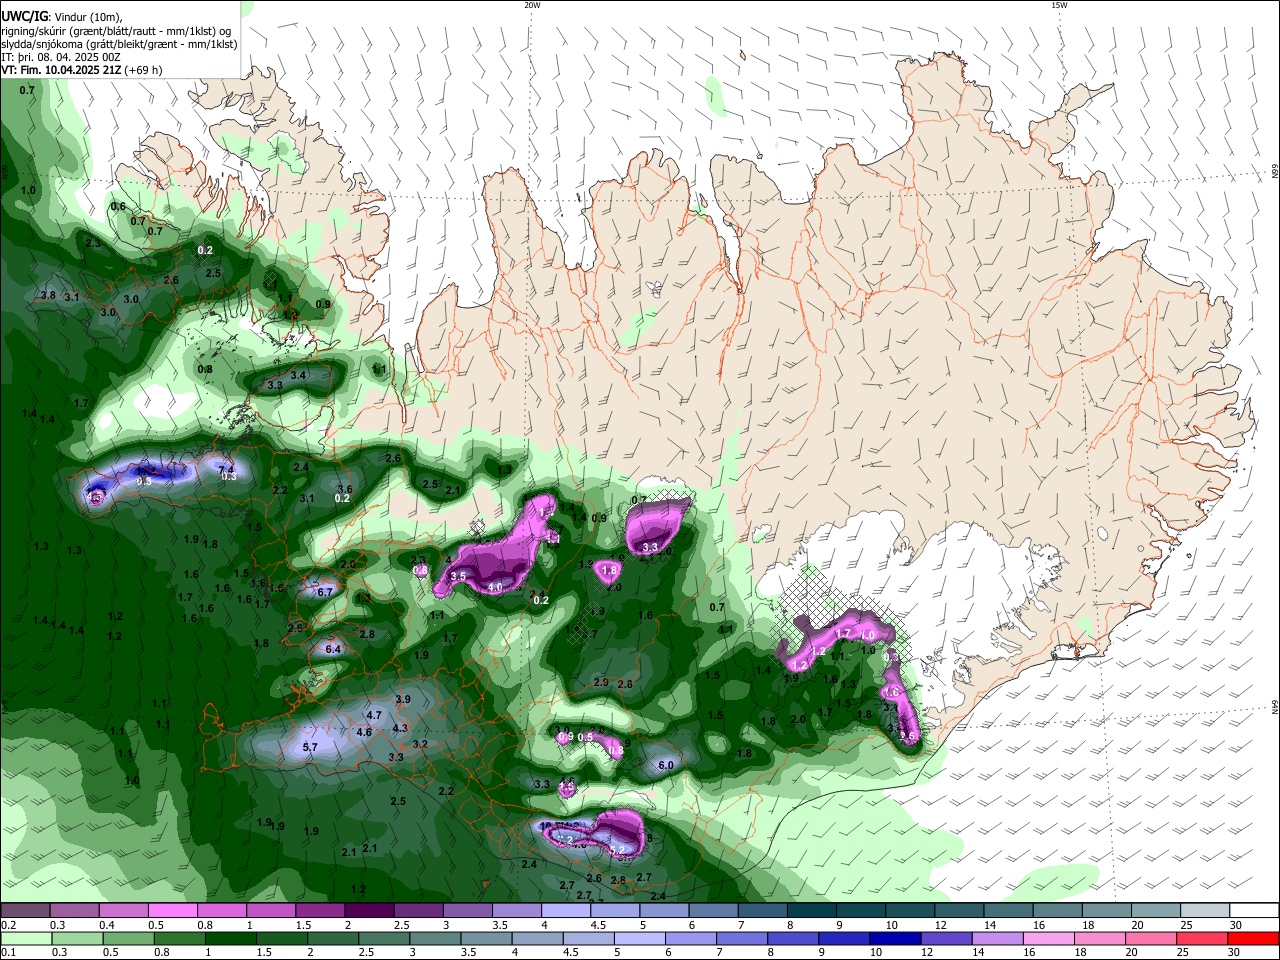
Task: Click the 'rigning/skúrir' description line
Action: coord(116,31)
